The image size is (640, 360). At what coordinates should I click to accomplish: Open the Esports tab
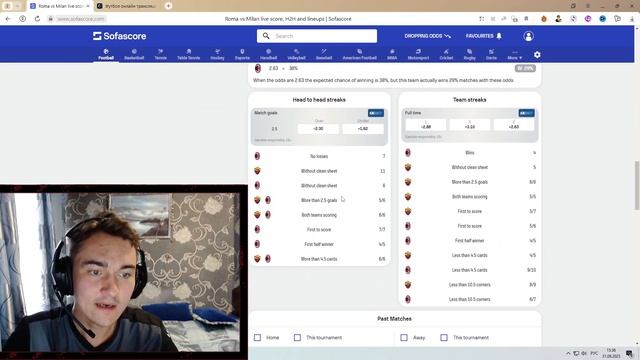pyautogui.click(x=242, y=54)
